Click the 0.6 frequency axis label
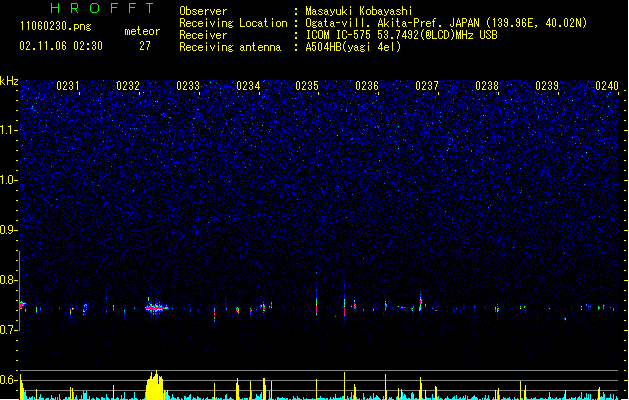The width and height of the screenshot is (629, 400). [9, 380]
